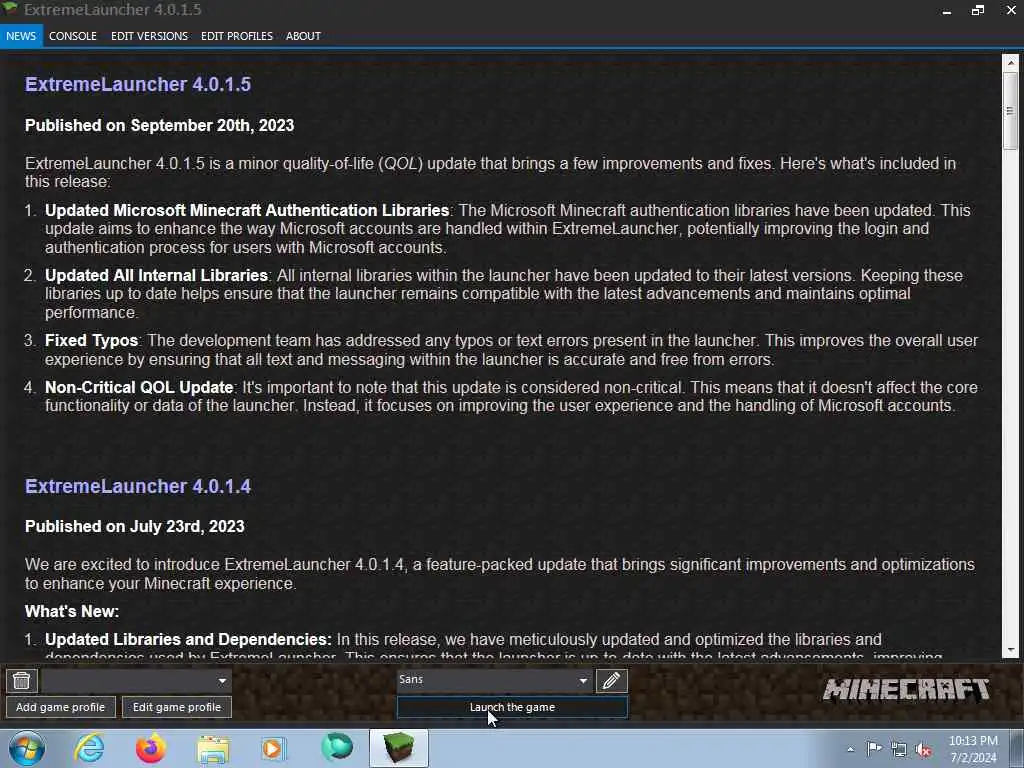Image resolution: width=1024 pixels, height=768 pixels.
Task: Click the news scrollbar thumb
Action: 1011,110
